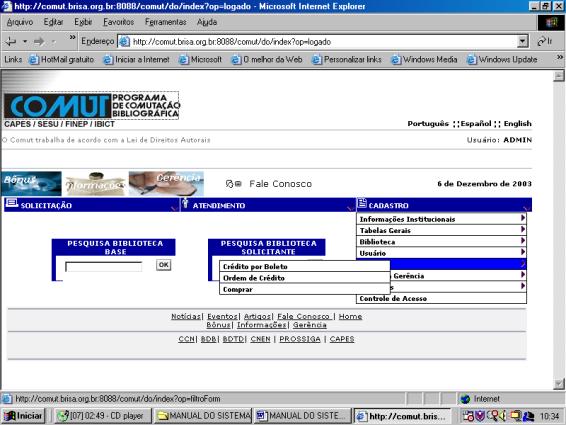Click the OK button beside the search field

(x=164, y=265)
